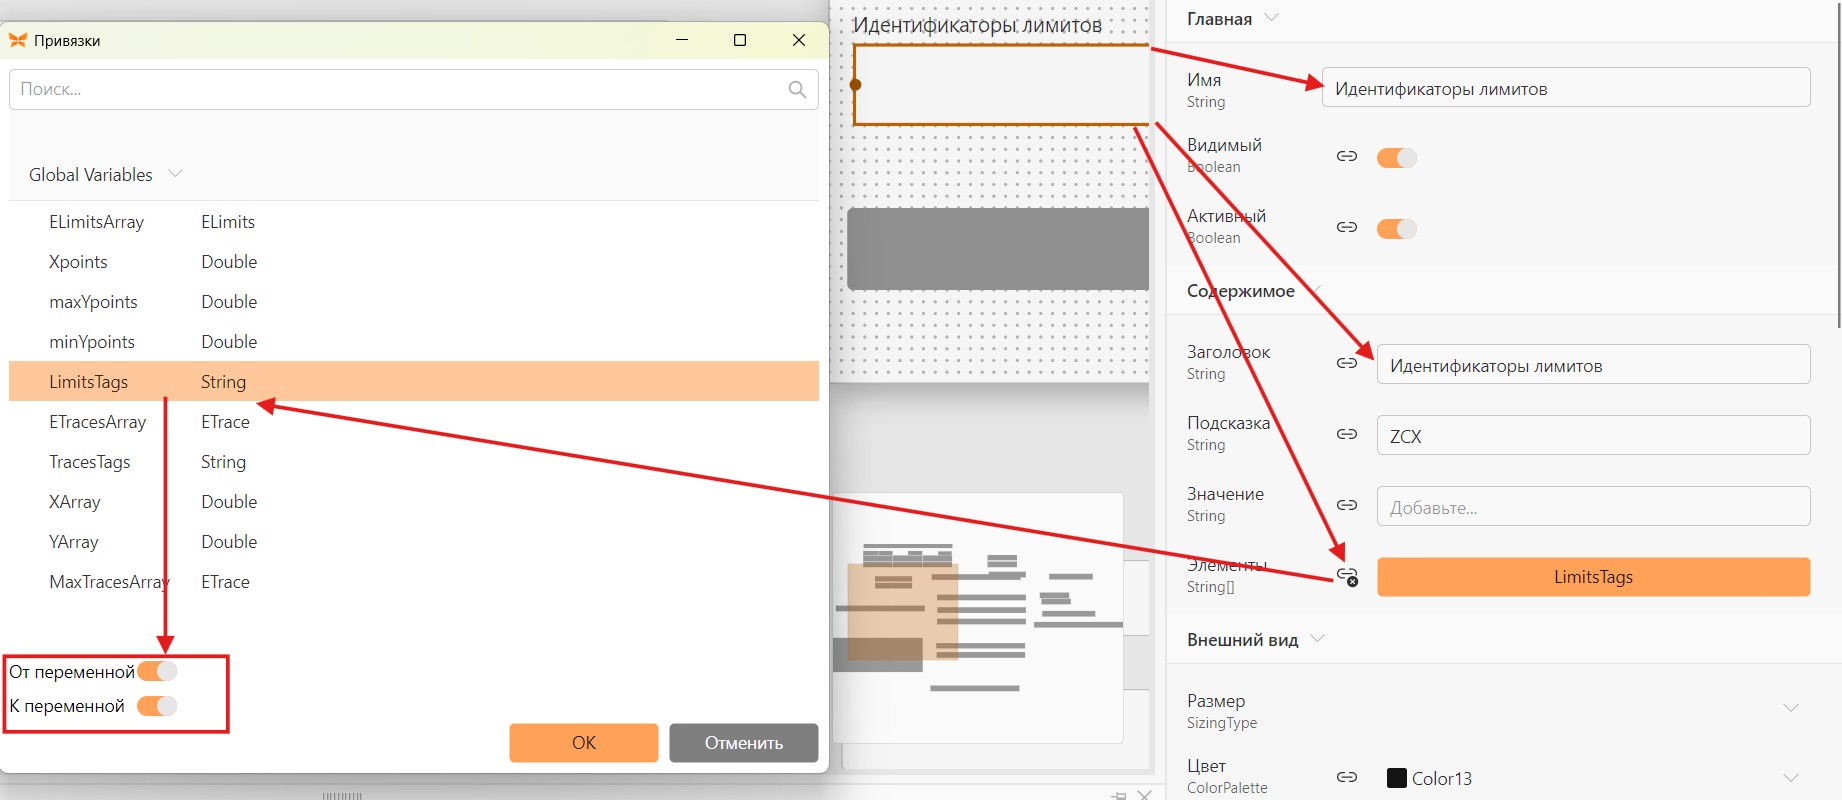1842x800 pixels.
Task: Select the ELimitsArray variable row
Action: pos(414,221)
